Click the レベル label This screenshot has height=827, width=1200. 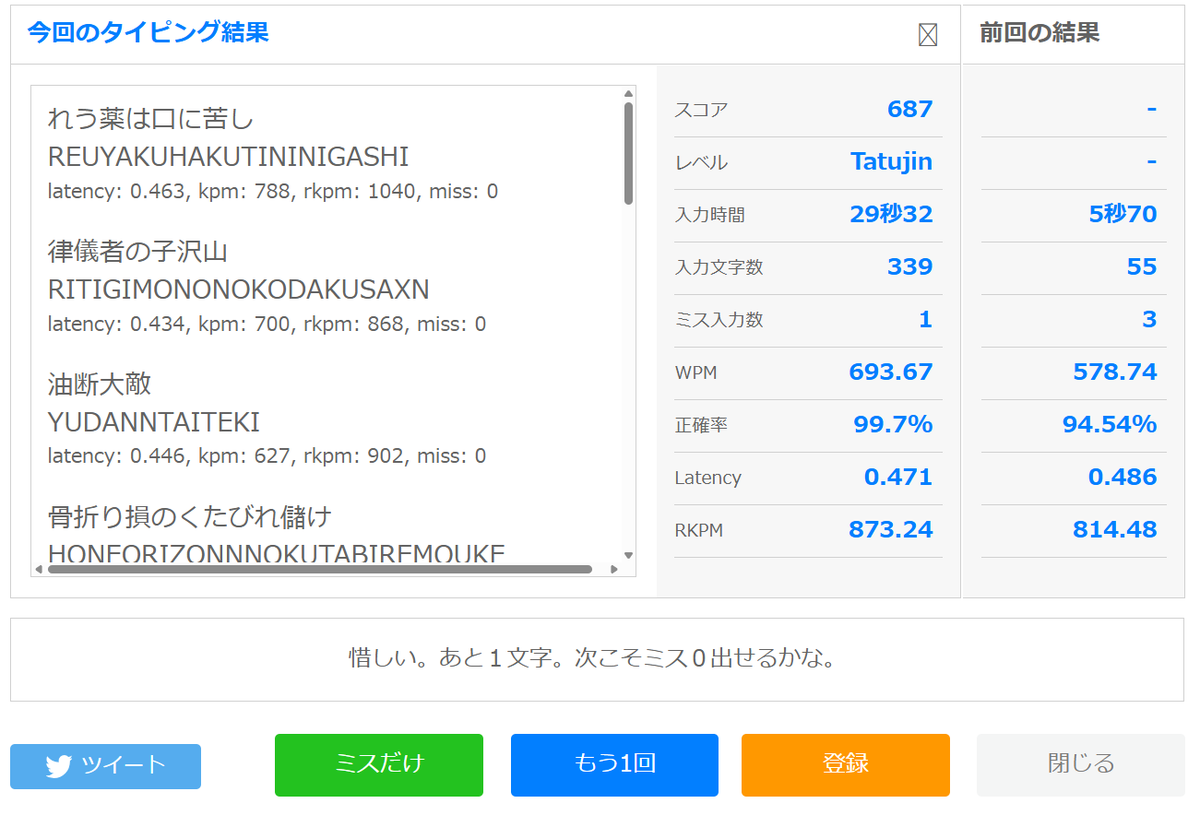click(x=701, y=163)
